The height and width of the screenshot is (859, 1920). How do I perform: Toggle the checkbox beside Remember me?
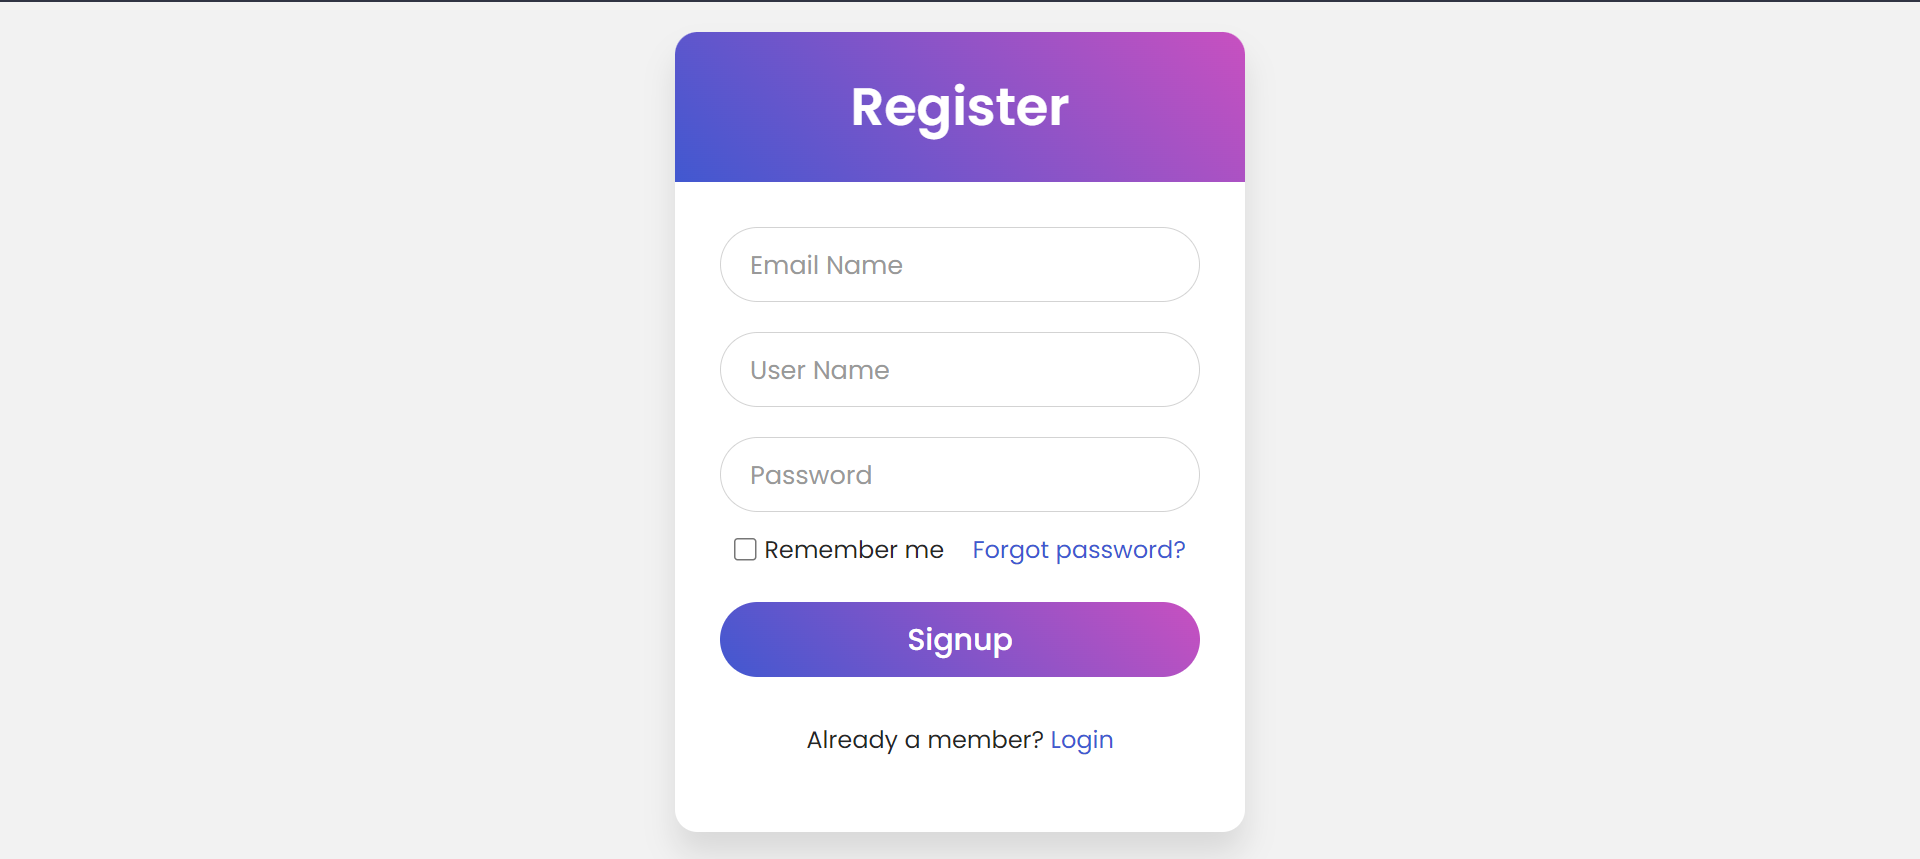(745, 549)
